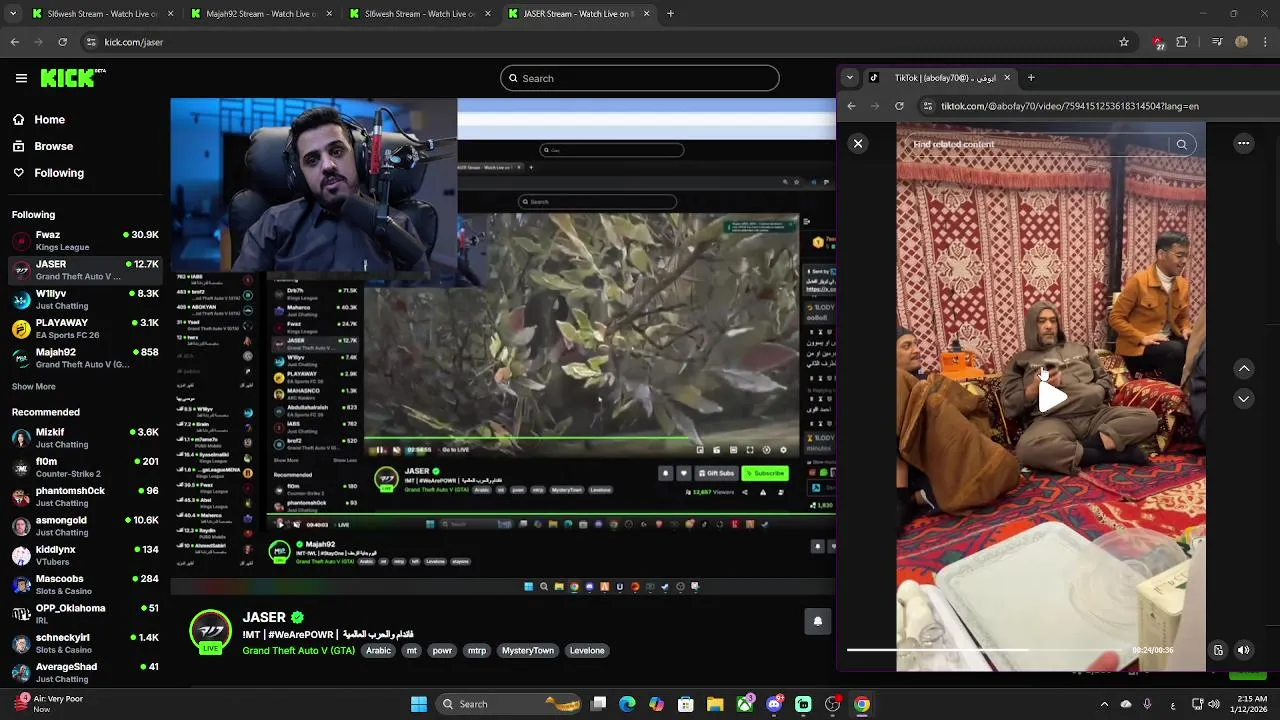
Task: Open the Kick hamburger menu
Action: tap(21, 78)
